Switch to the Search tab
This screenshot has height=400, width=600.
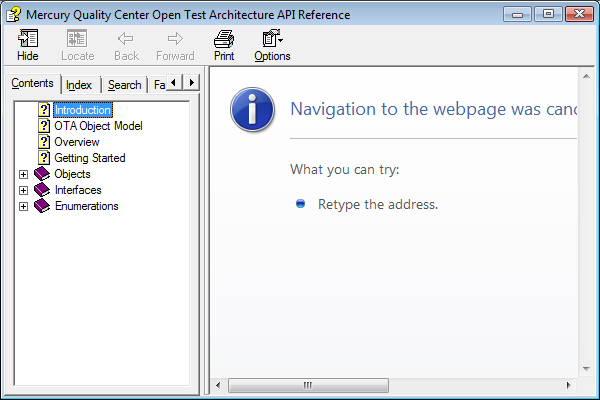(124, 85)
